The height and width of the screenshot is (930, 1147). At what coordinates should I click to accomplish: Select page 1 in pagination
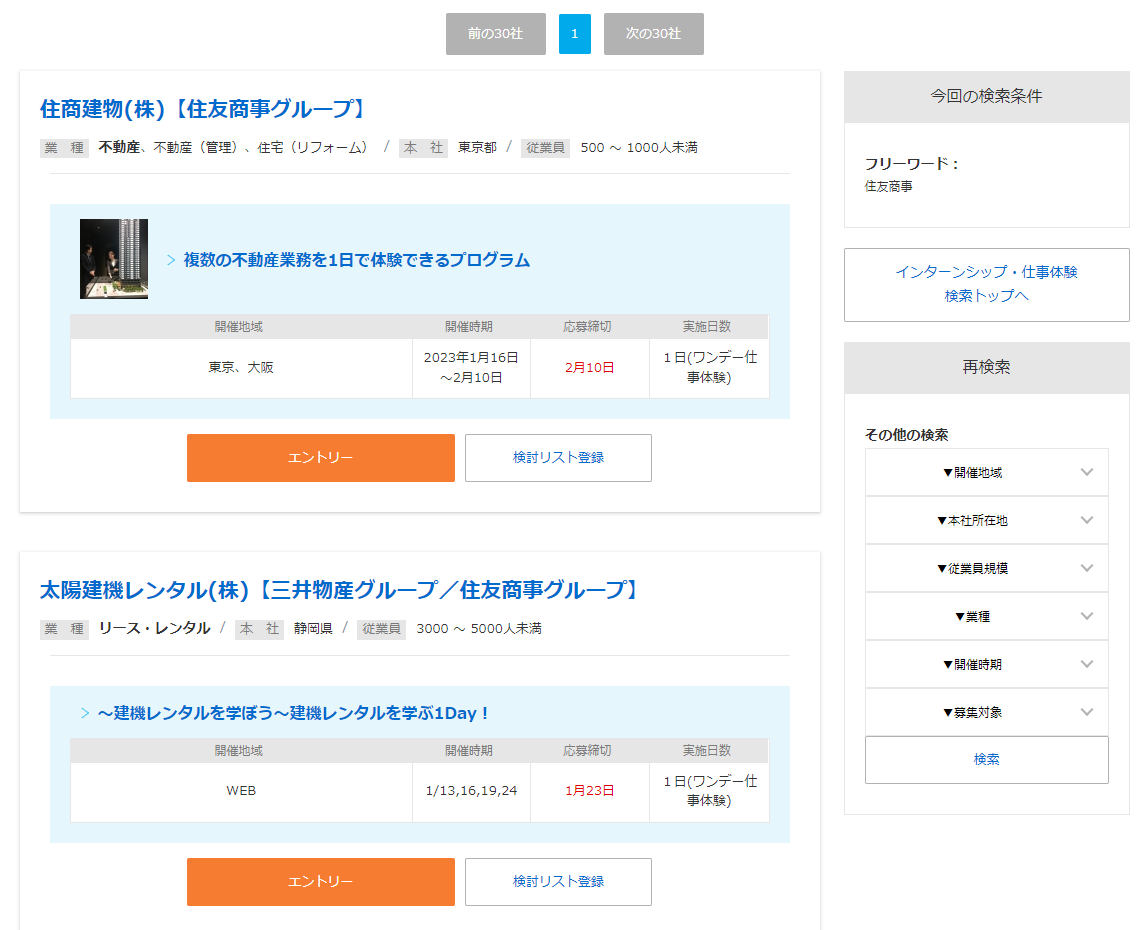click(x=574, y=34)
